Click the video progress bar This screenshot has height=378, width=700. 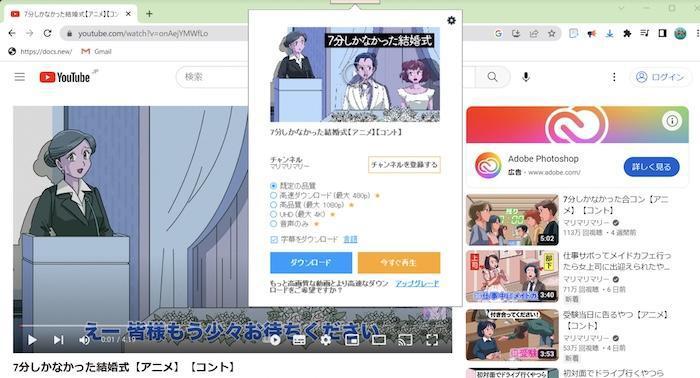(x=232, y=326)
